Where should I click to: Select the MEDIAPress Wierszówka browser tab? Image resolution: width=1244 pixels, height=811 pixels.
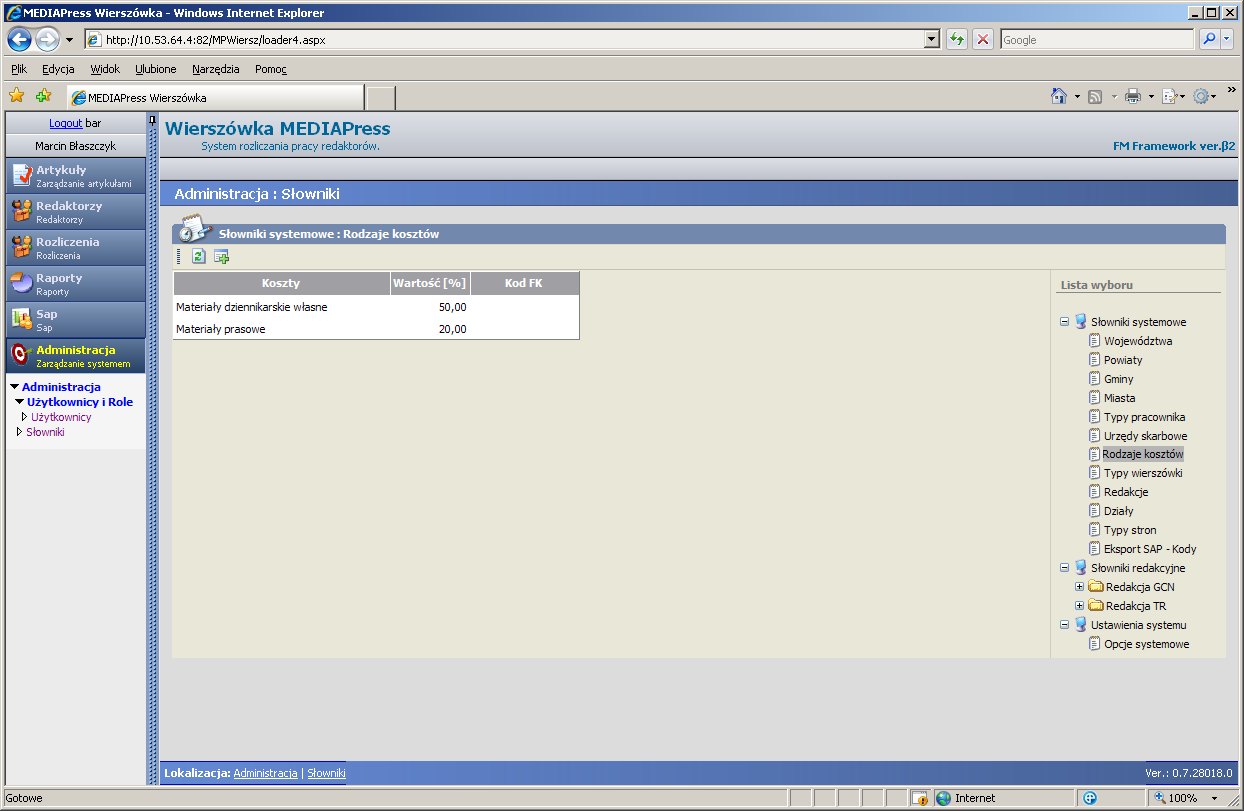[215, 98]
